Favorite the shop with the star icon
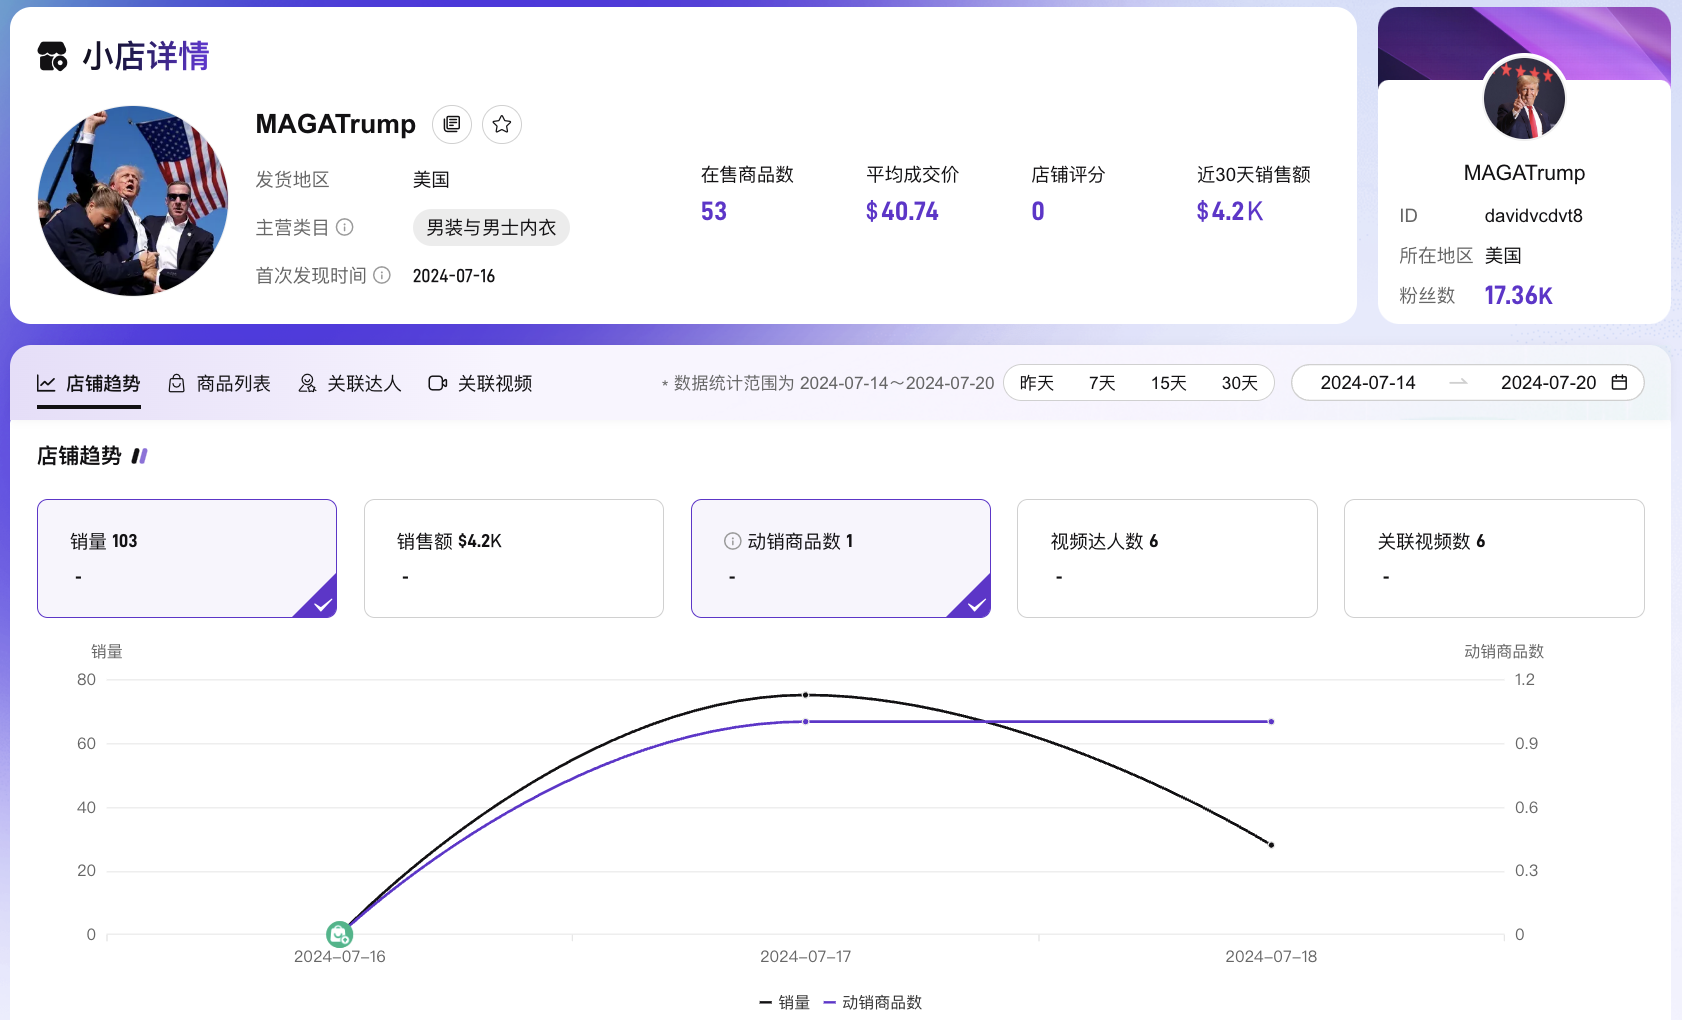 (x=502, y=124)
